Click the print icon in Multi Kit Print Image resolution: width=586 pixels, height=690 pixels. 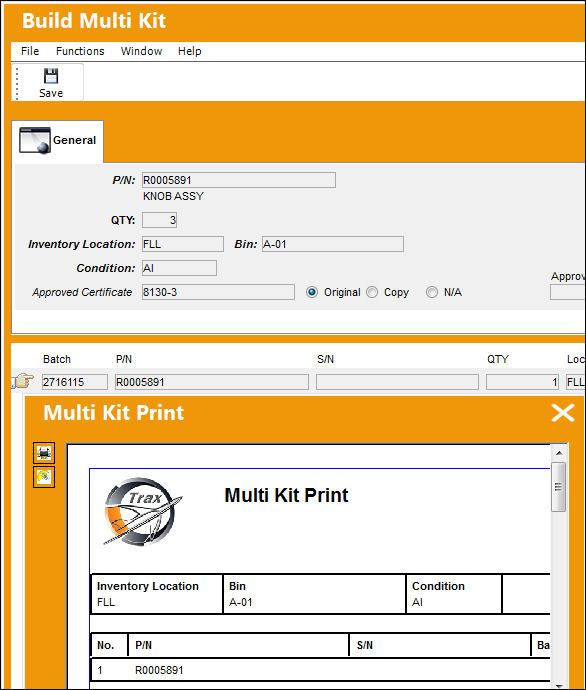tap(44, 453)
